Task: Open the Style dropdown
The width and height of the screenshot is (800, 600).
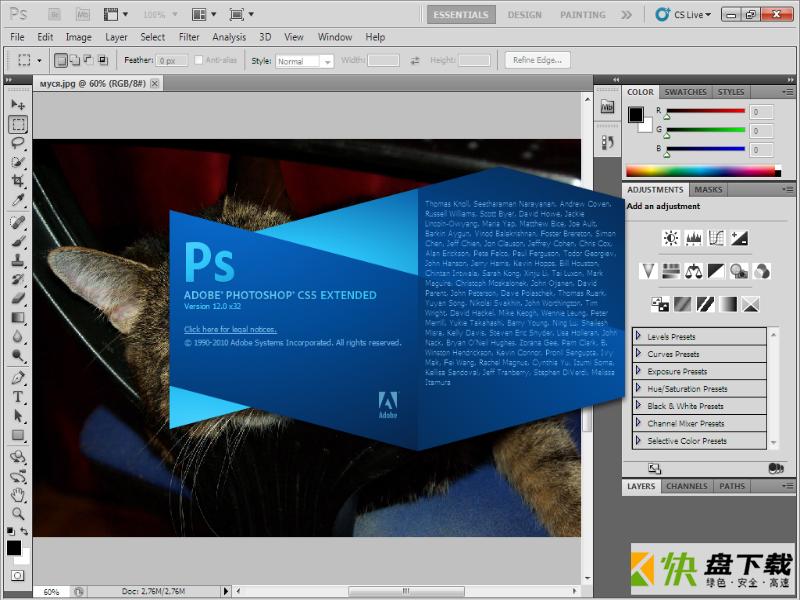Action: pos(305,61)
